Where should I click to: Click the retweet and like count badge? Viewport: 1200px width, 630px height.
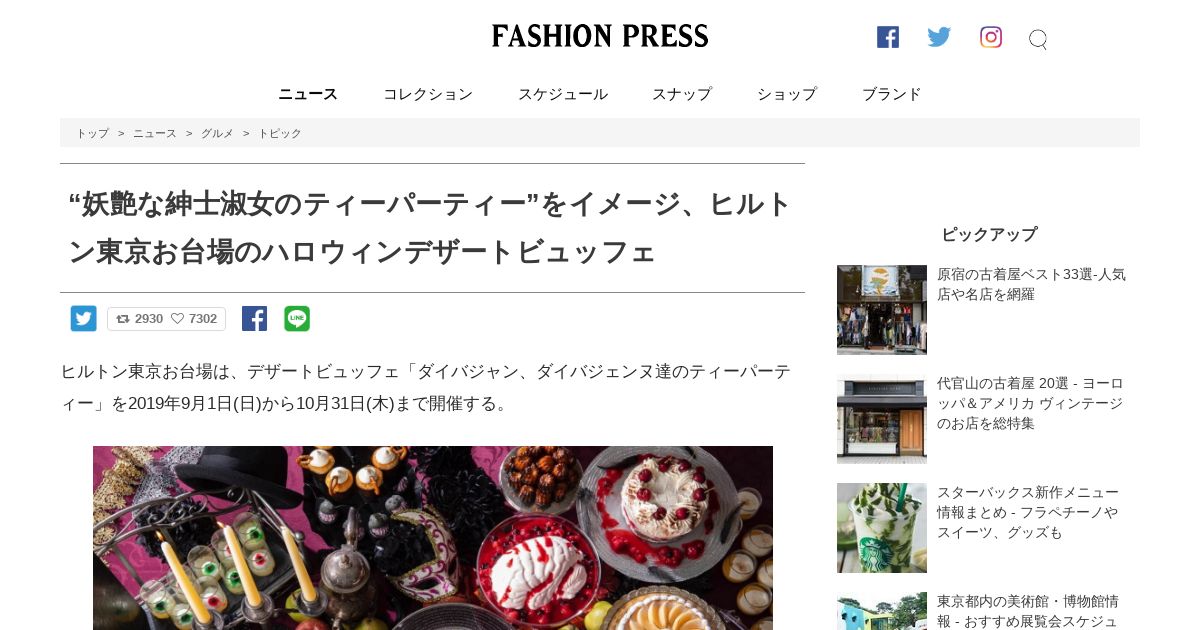click(166, 319)
